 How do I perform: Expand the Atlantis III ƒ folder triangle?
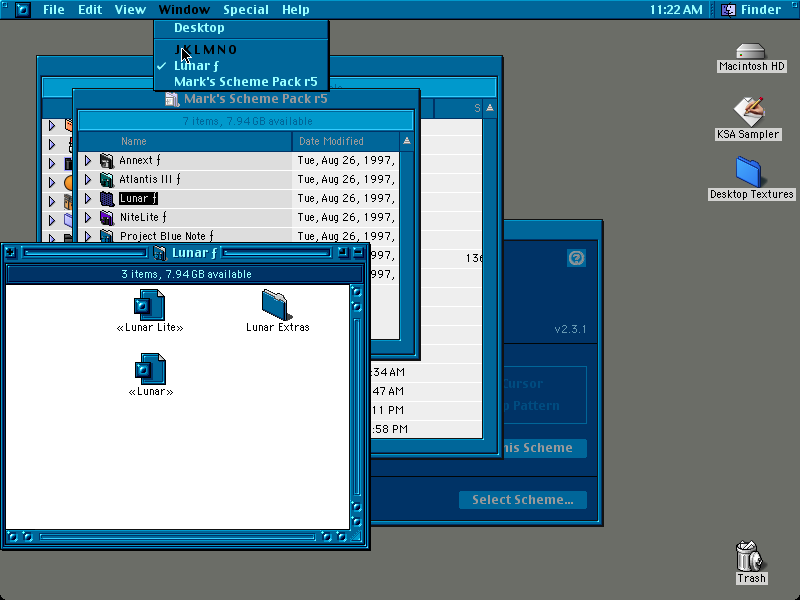coord(88,180)
